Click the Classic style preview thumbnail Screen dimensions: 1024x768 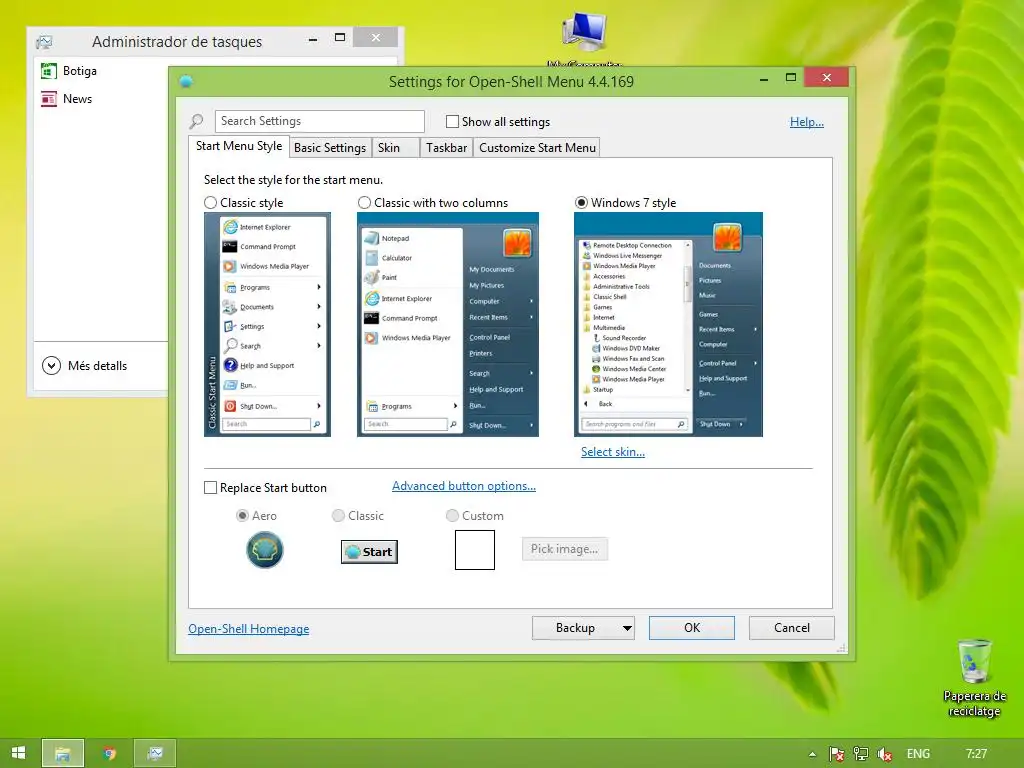pos(267,325)
